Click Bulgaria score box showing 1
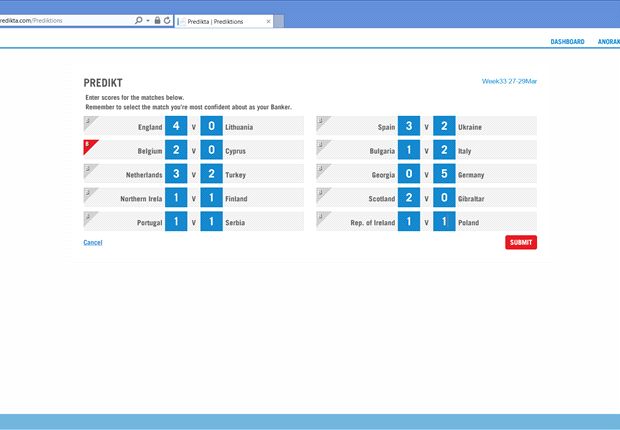 409,150
